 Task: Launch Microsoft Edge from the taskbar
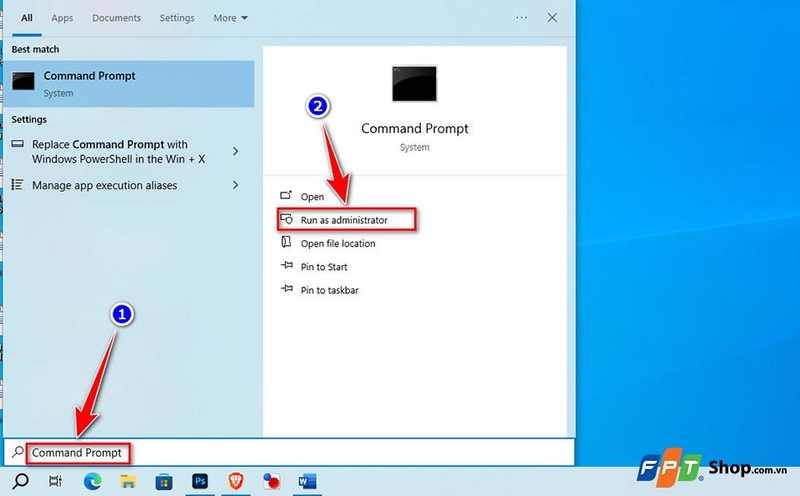point(92,481)
